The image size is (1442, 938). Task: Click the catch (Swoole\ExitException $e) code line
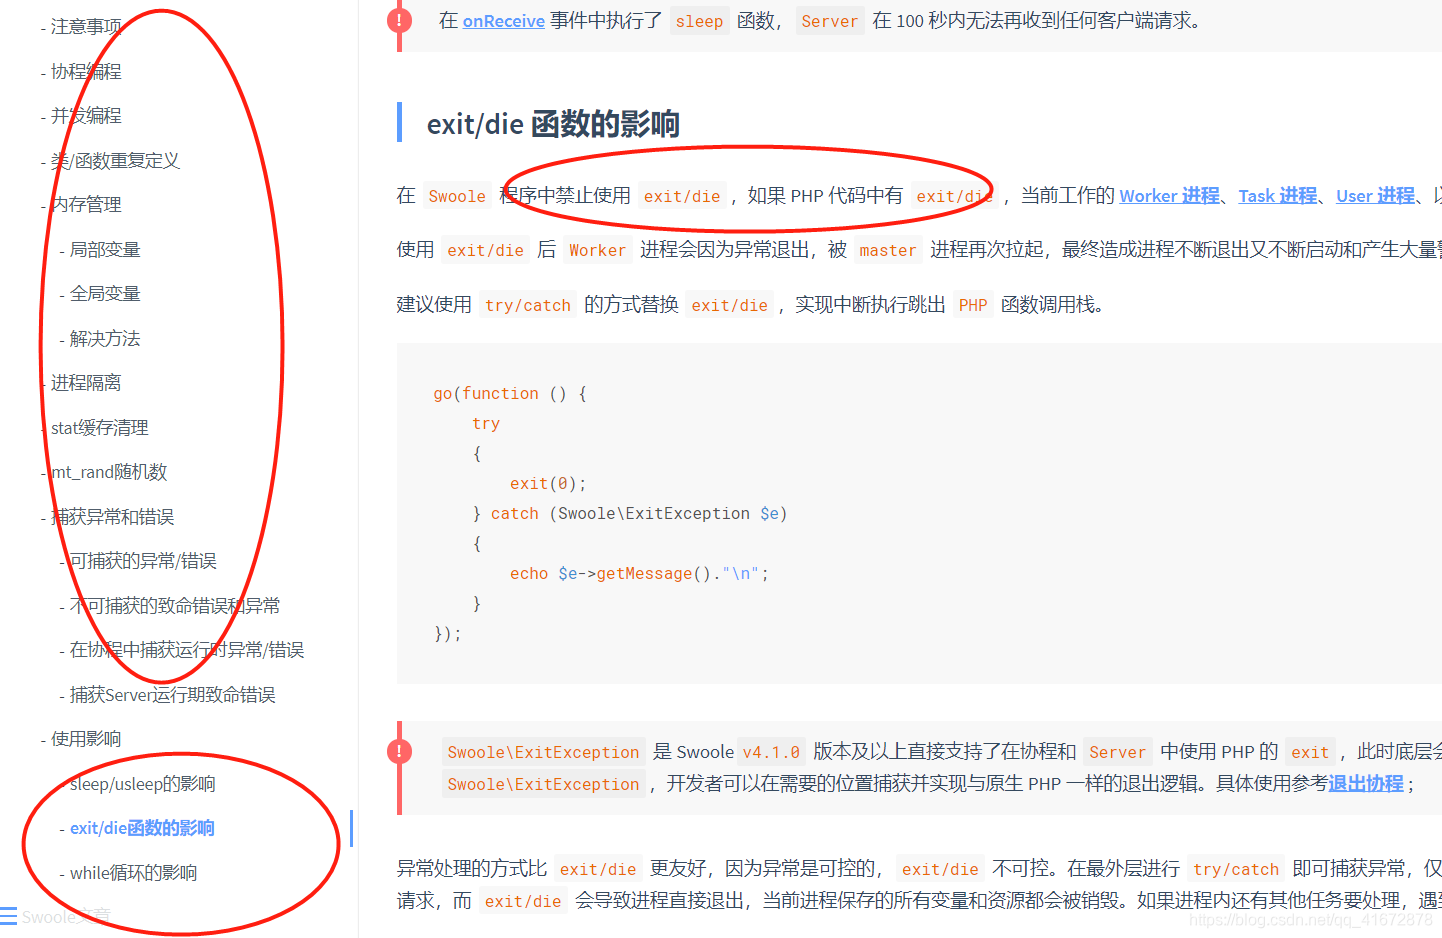click(630, 514)
